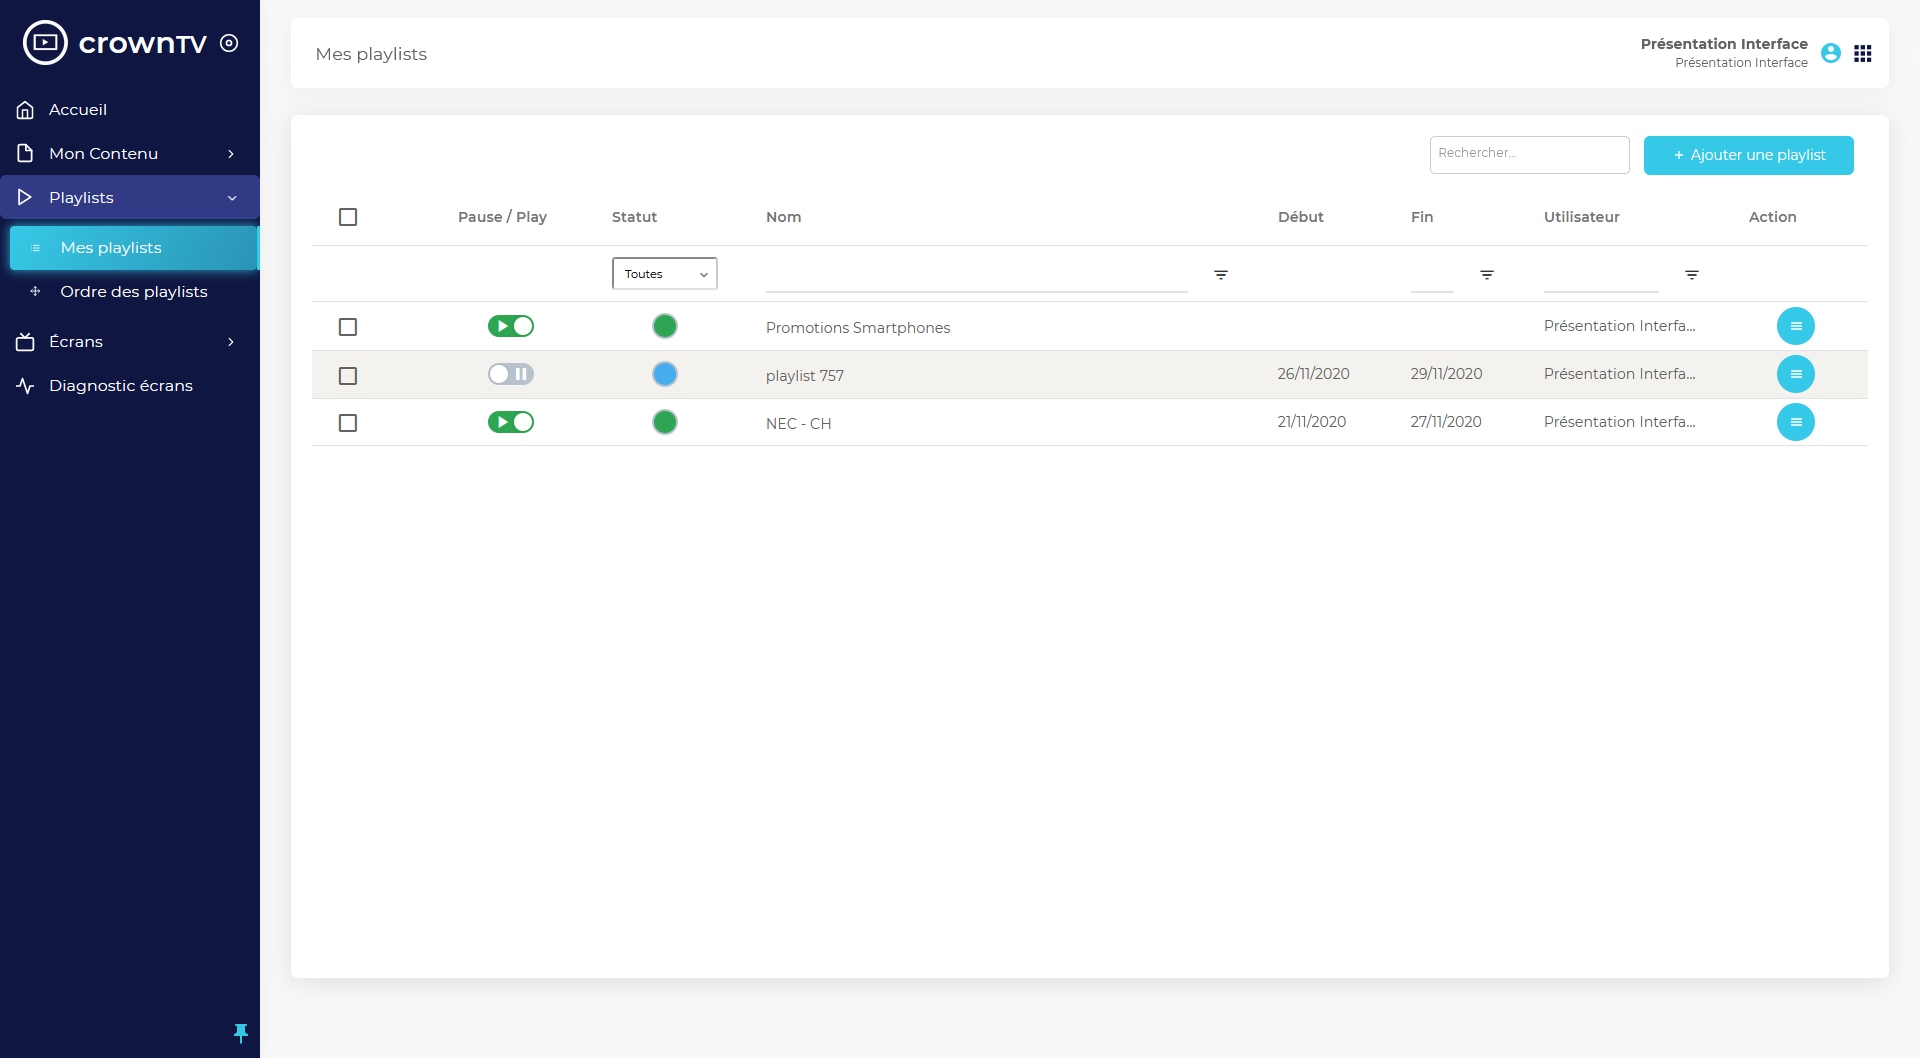1920x1058 pixels.
Task: Open the user profile avatar icon
Action: pyautogui.click(x=1830, y=54)
